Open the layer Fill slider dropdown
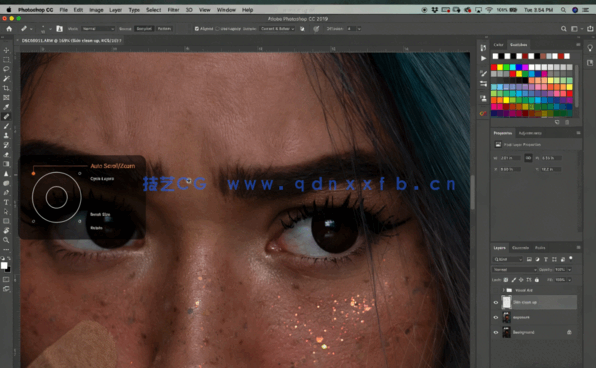 coord(569,280)
